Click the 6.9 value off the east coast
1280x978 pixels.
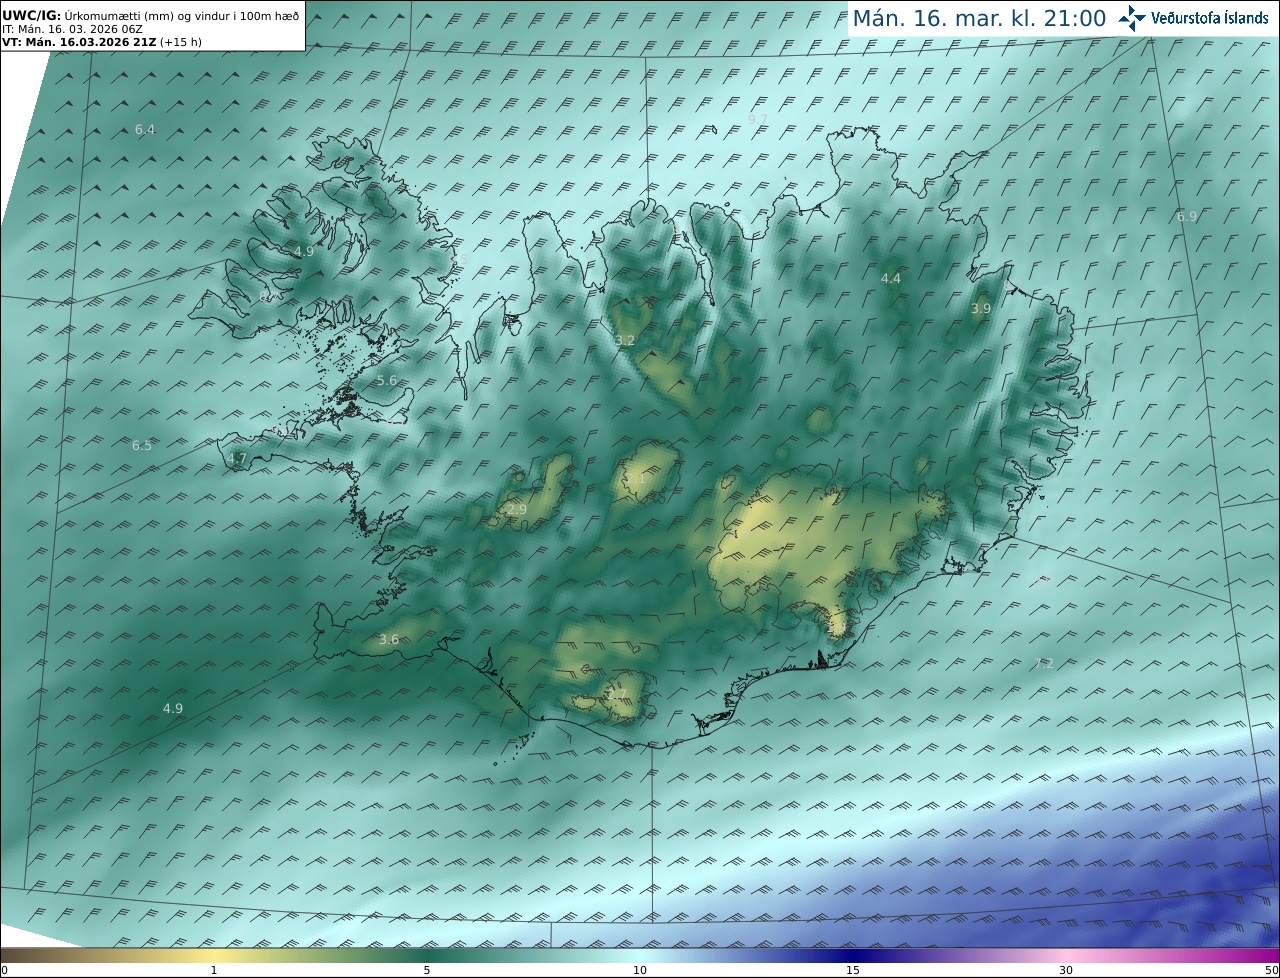(x=1187, y=216)
